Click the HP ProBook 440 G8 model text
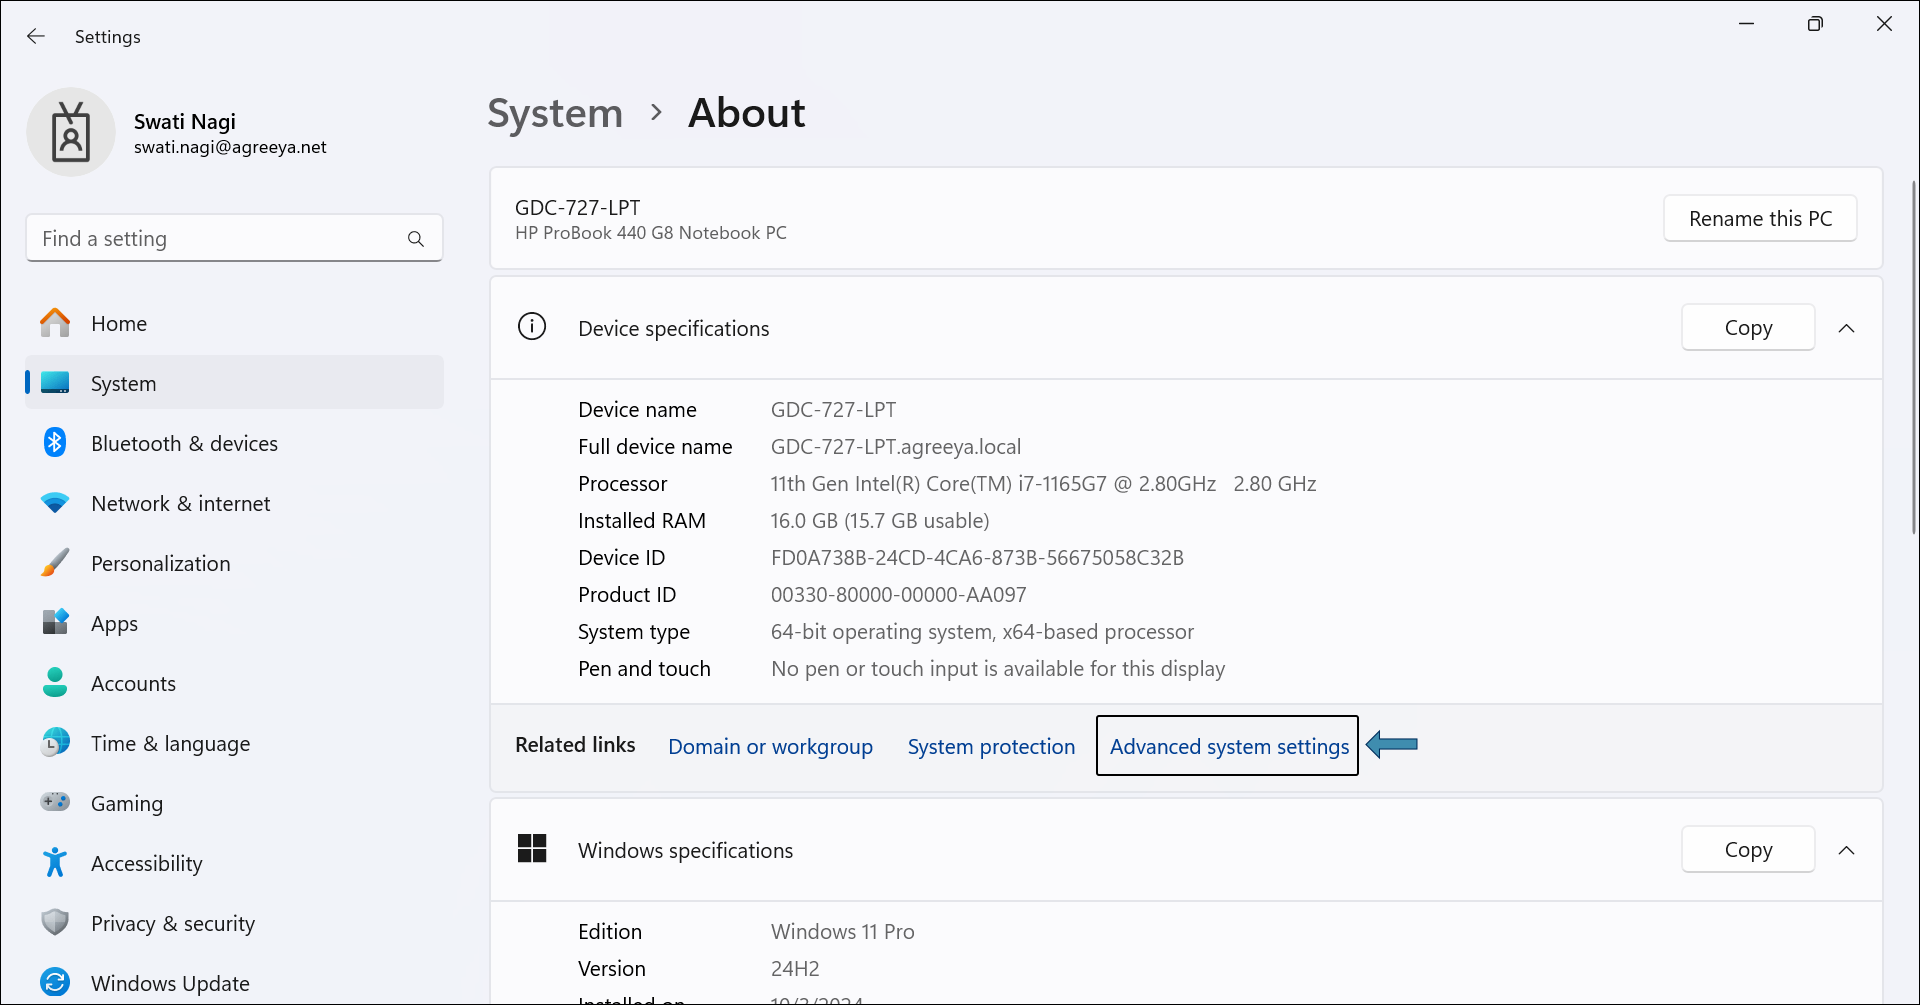This screenshot has width=1920, height=1005. [x=651, y=233]
